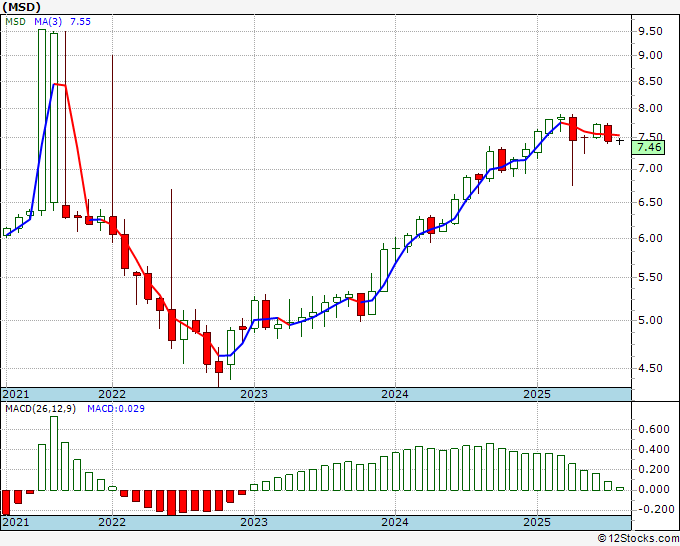Click the 0.600 MACD axis label
Screen dimensions: 680x546
point(654,429)
